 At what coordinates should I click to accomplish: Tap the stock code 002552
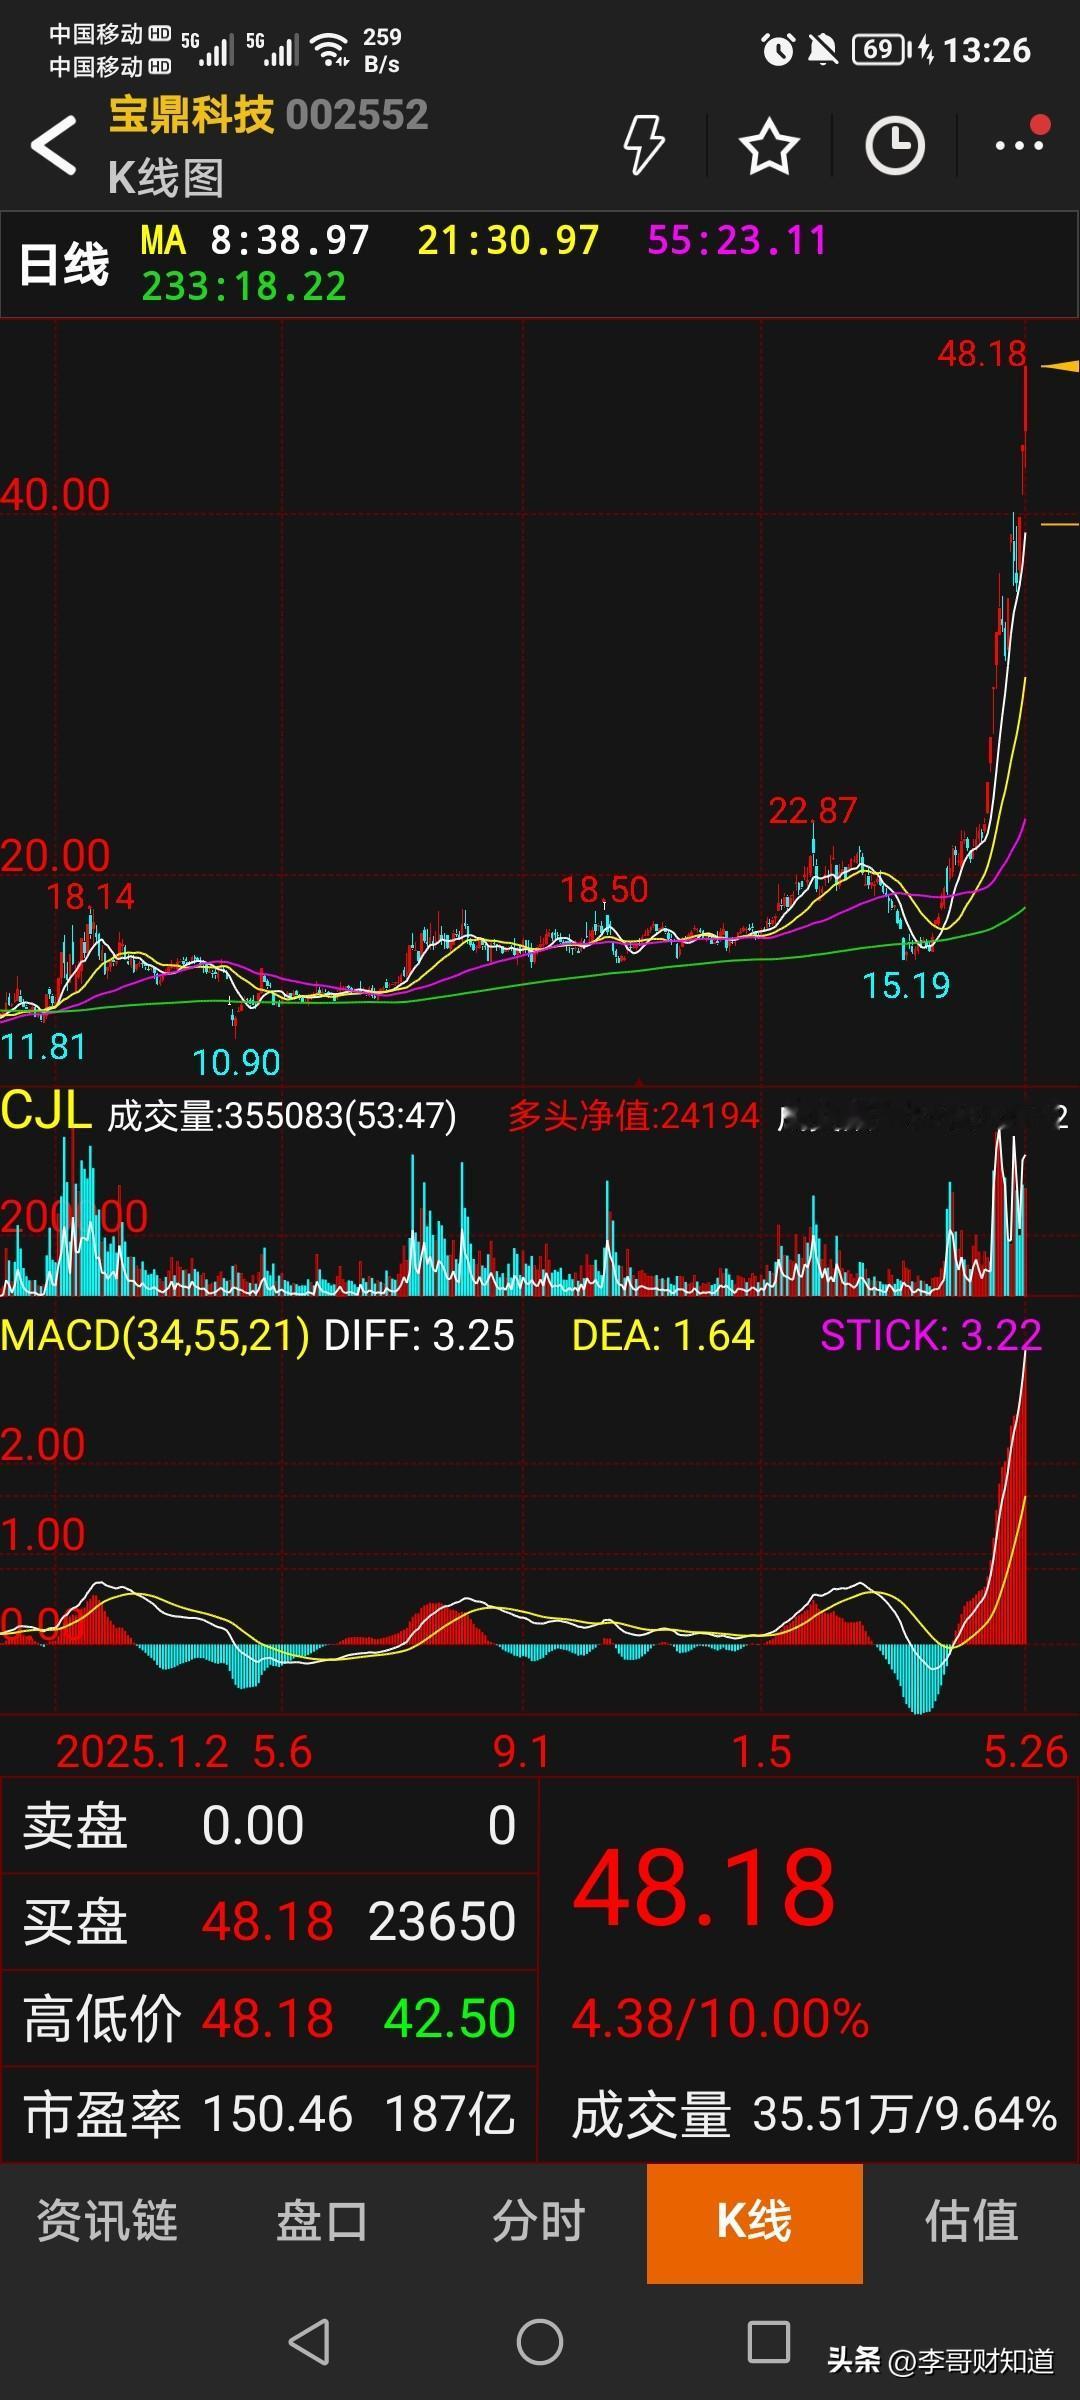pos(357,115)
